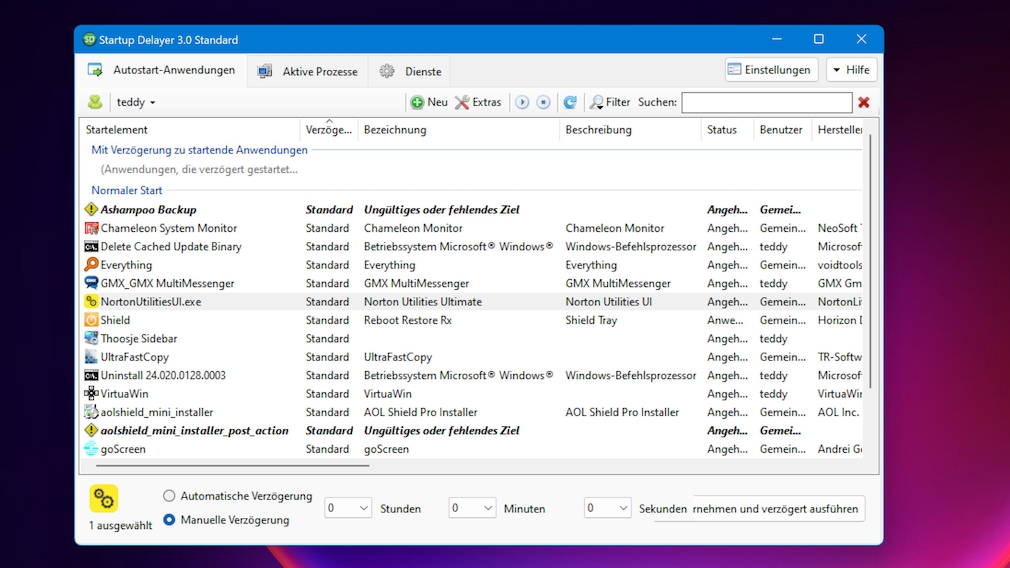Select Automatische Verzögerung radio button
1010x568 pixels.
(x=169, y=496)
